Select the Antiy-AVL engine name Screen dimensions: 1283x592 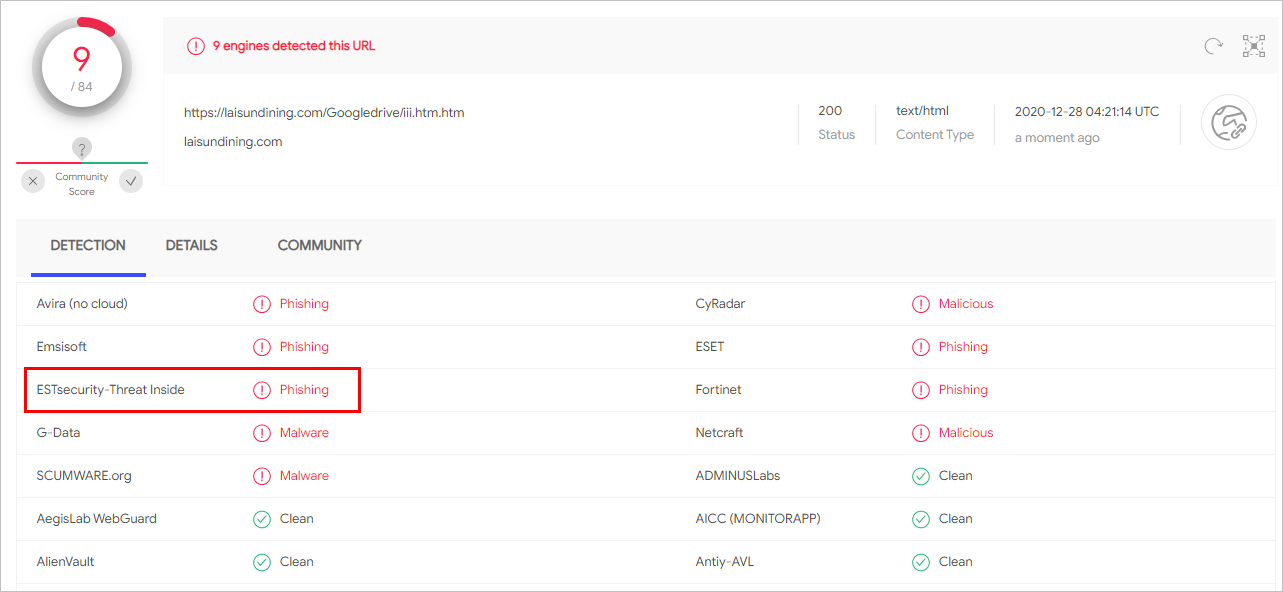725,562
